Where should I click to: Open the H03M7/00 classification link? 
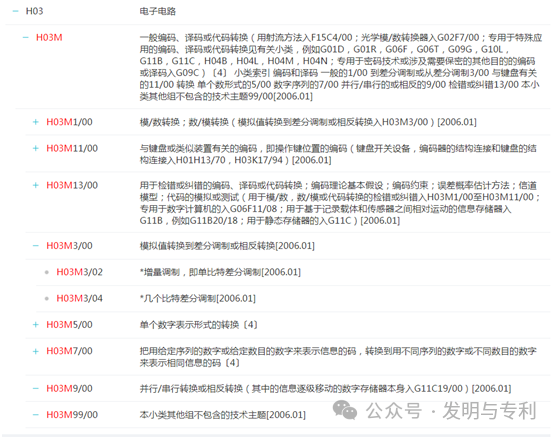tap(69, 351)
